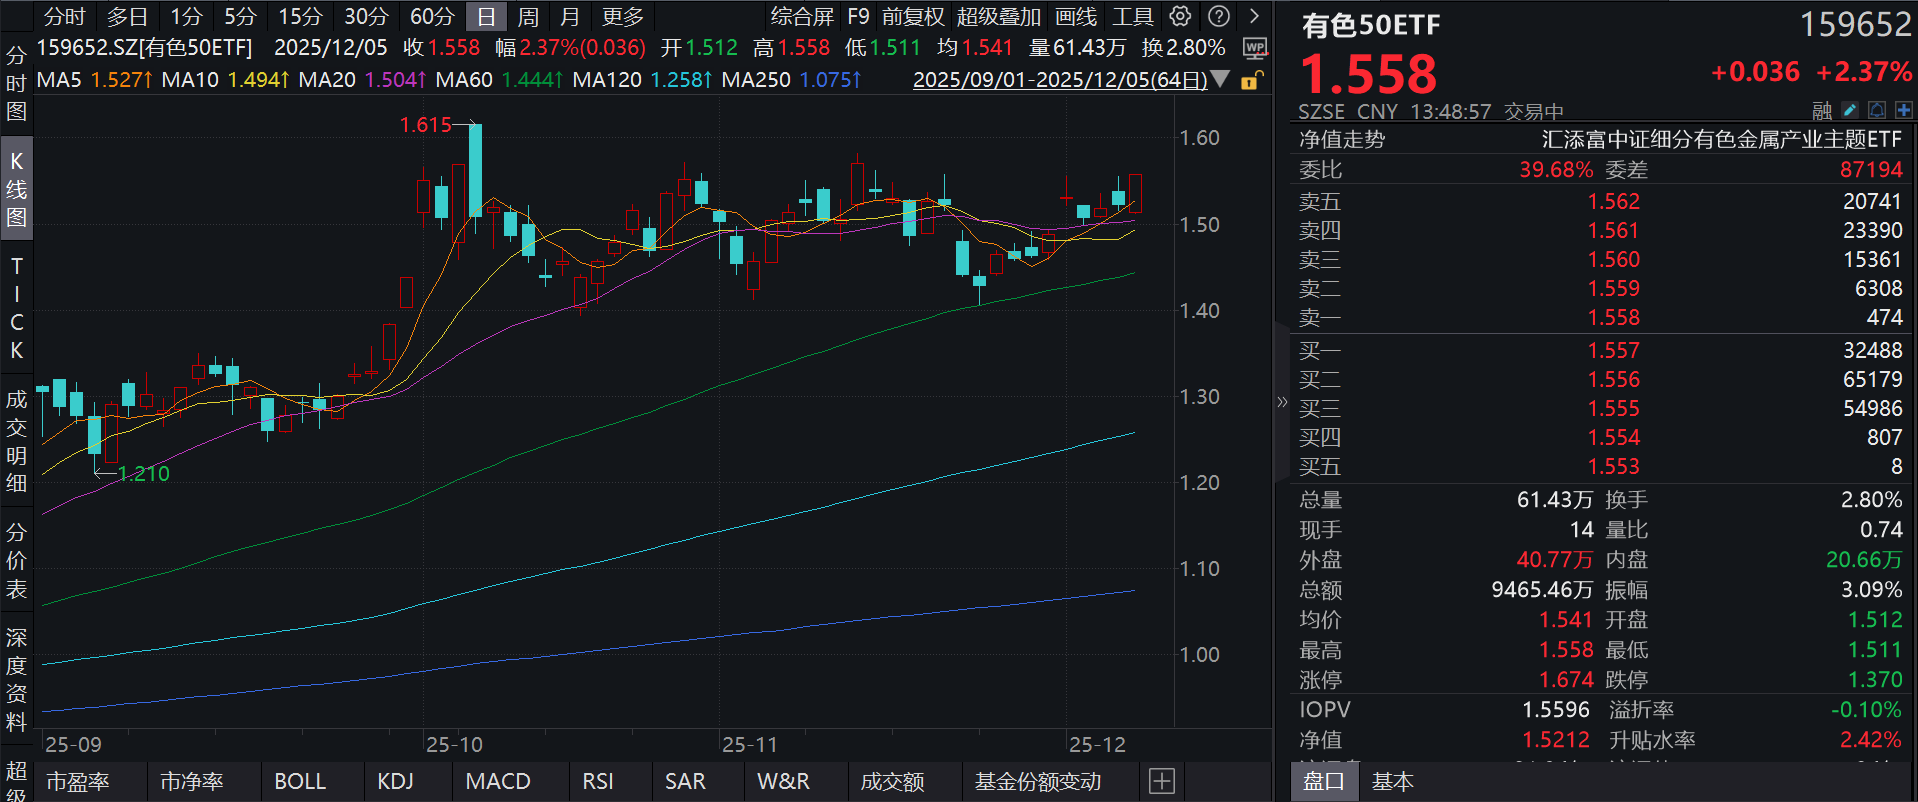The height and width of the screenshot is (802, 1918).
Task: Toggle the 前复权 price adjustment mode
Action: tap(912, 17)
